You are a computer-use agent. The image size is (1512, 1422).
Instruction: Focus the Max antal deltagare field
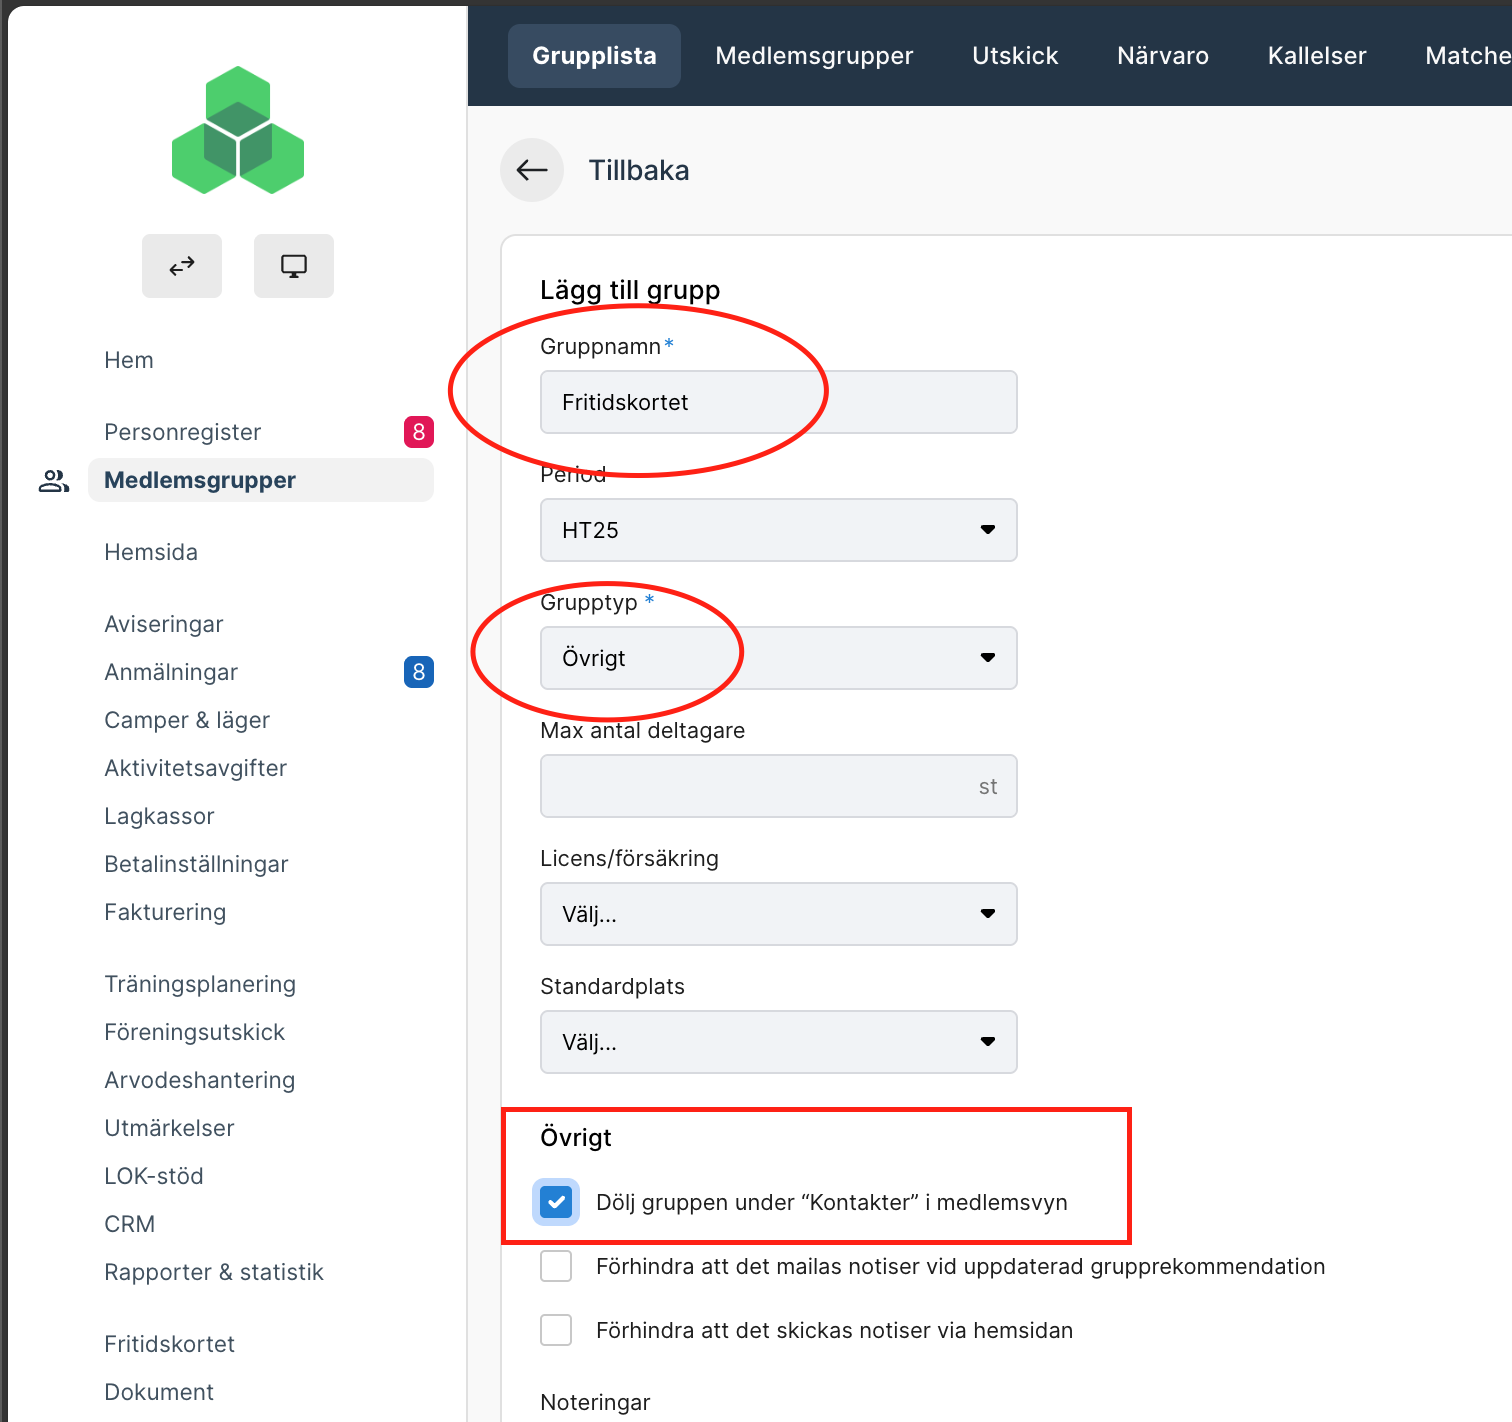tap(779, 786)
